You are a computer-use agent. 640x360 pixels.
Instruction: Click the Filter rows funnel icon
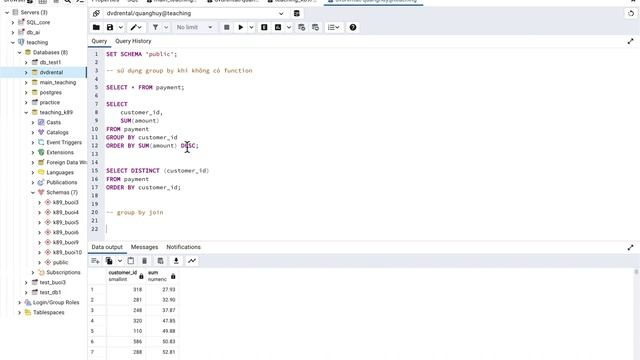click(156, 27)
